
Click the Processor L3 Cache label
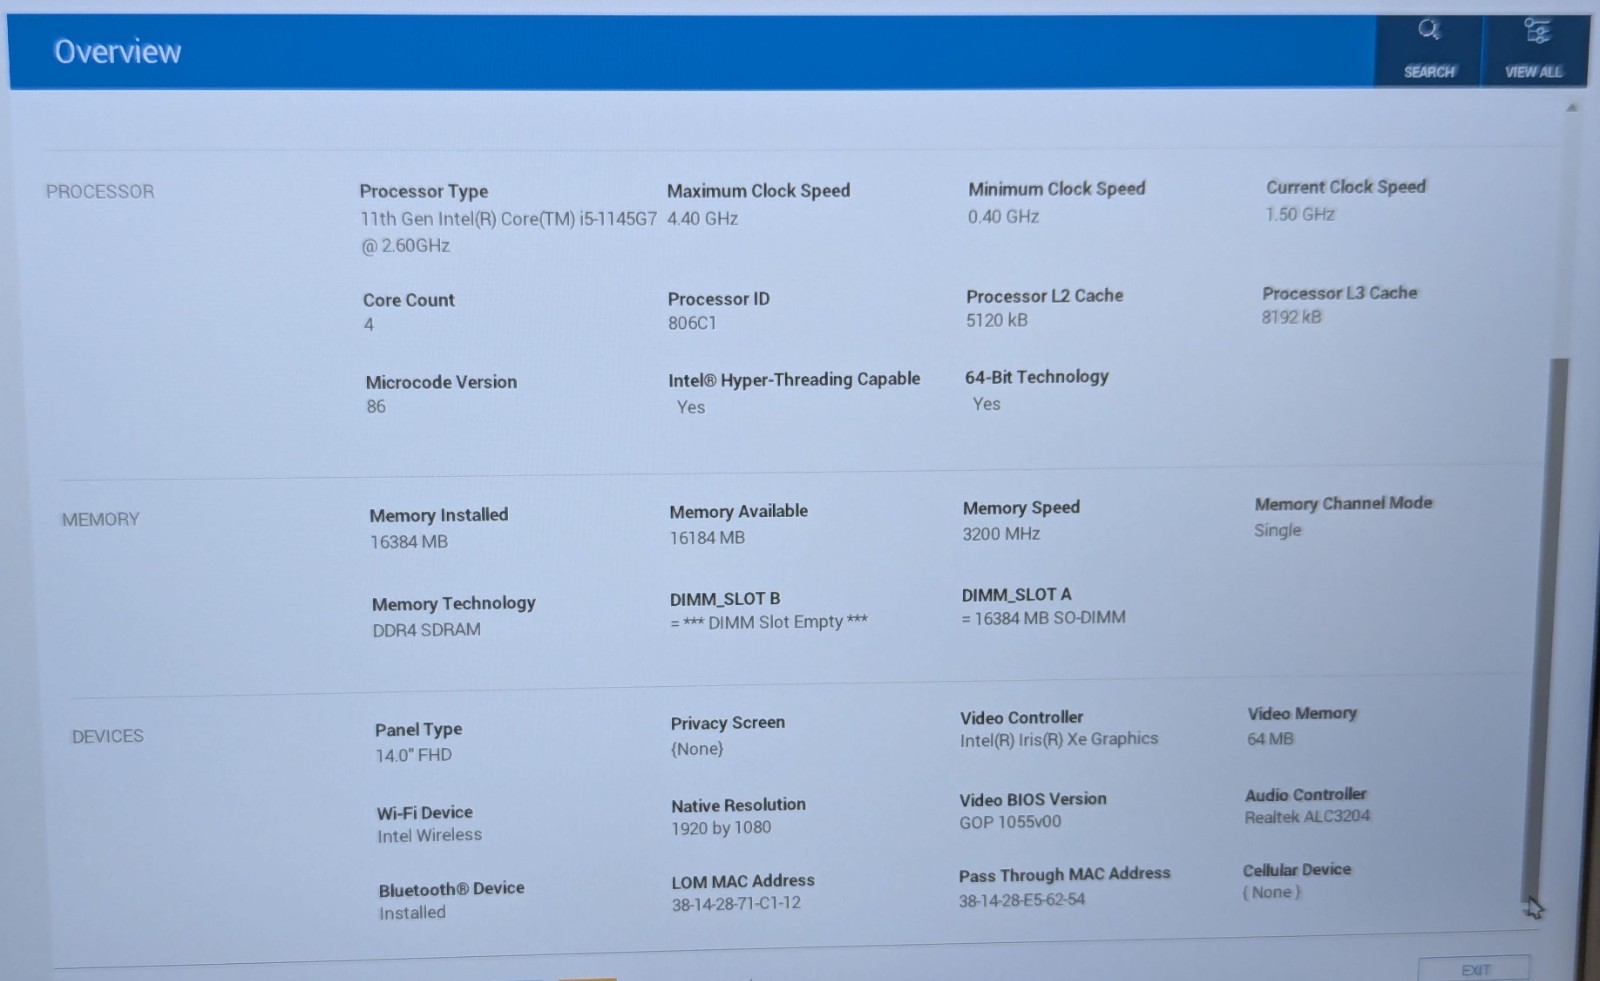coord(1339,293)
